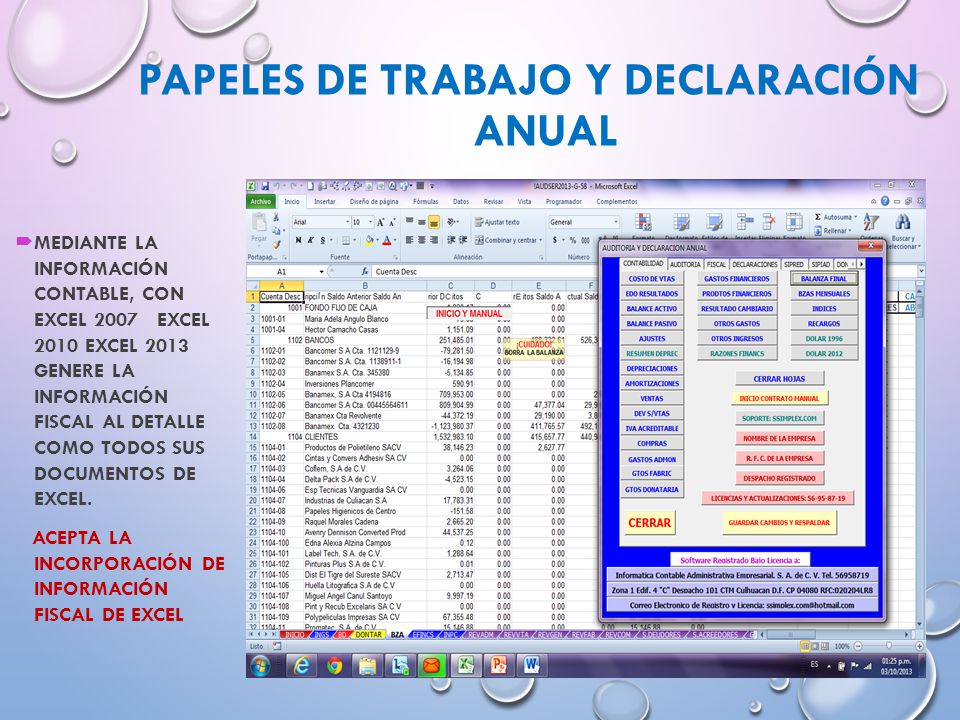Image resolution: width=960 pixels, height=720 pixels.
Task: Switch to the Insertar ribbon tab
Action: click(x=324, y=201)
